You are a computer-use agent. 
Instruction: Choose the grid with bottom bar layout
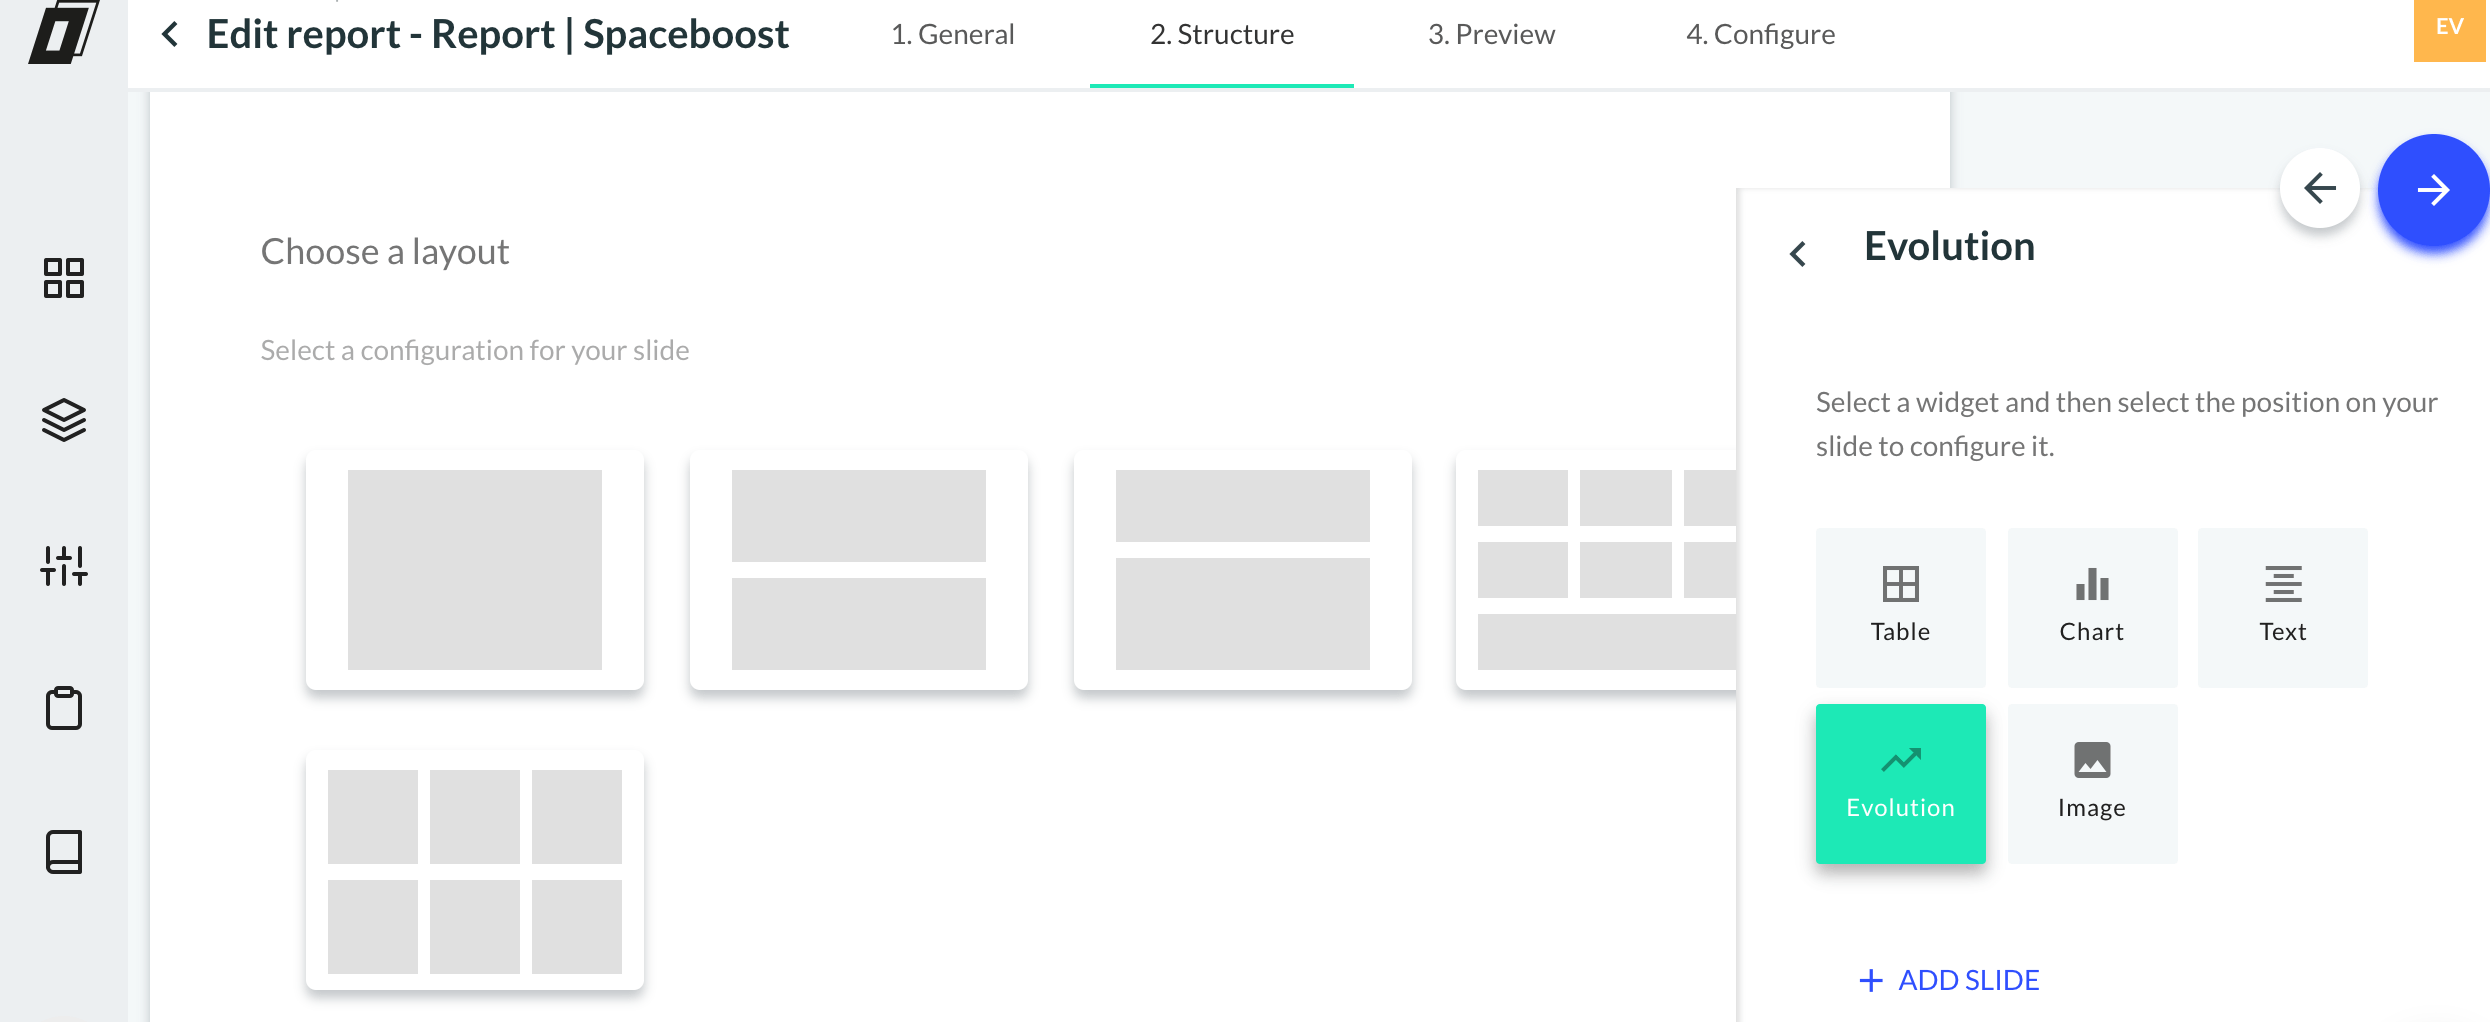[1597, 570]
